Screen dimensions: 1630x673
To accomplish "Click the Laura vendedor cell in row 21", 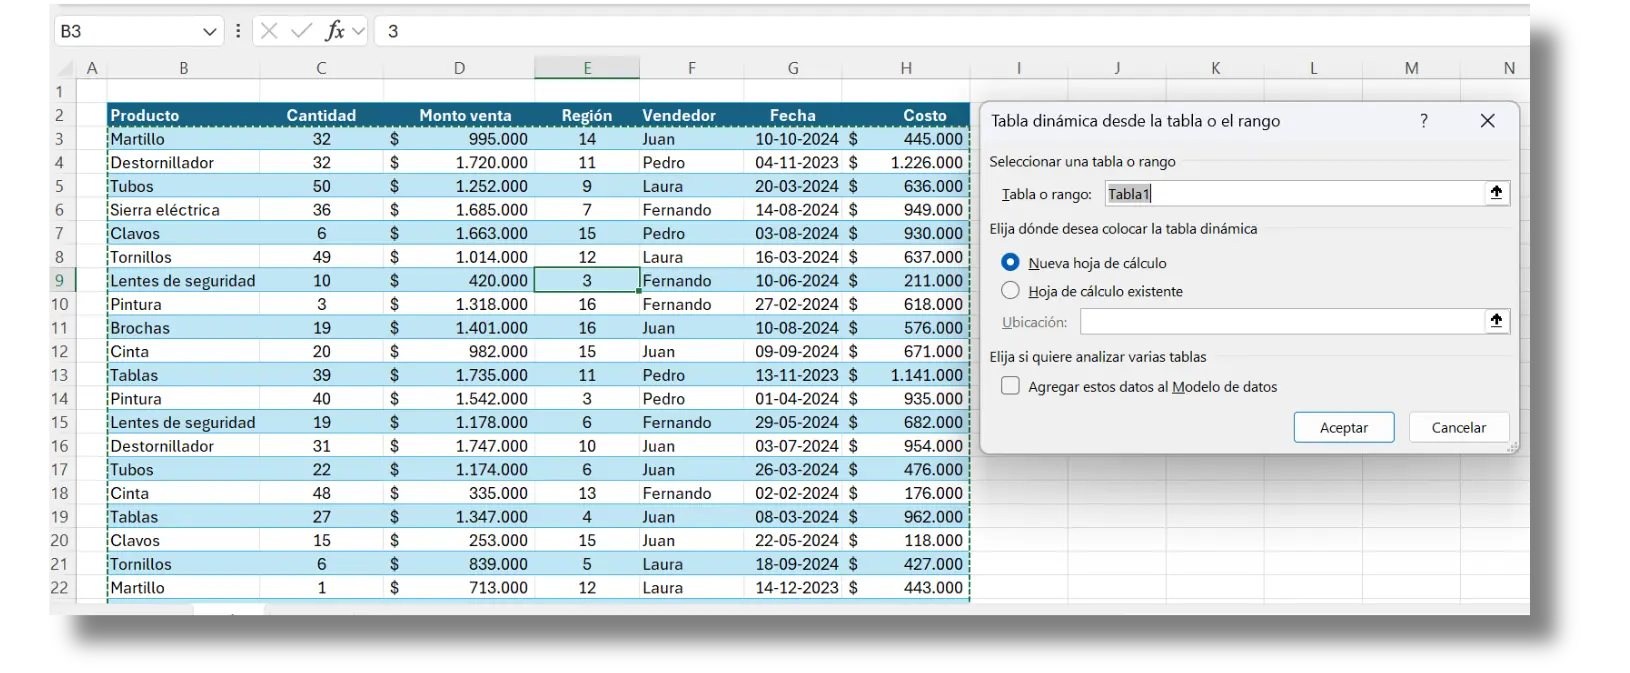I will pos(691,564).
